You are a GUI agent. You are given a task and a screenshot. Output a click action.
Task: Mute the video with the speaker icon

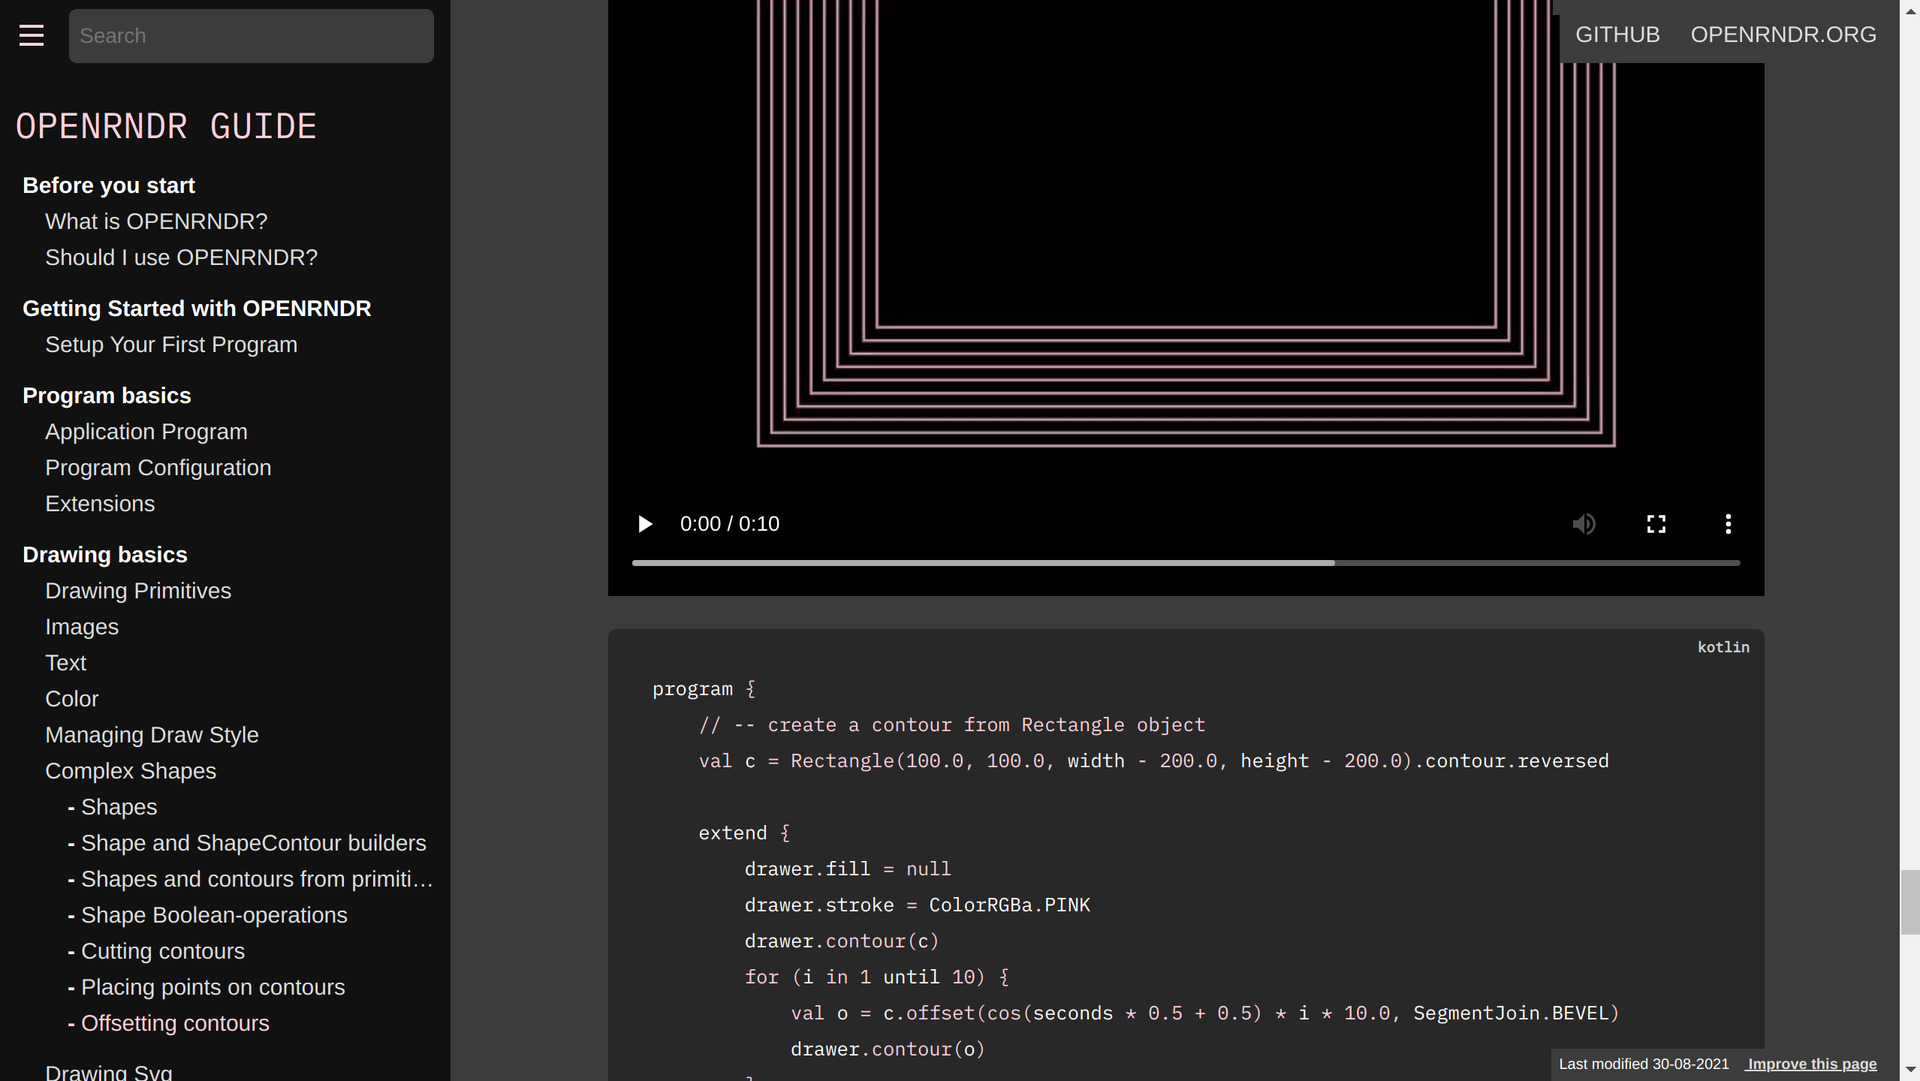click(x=1583, y=524)
